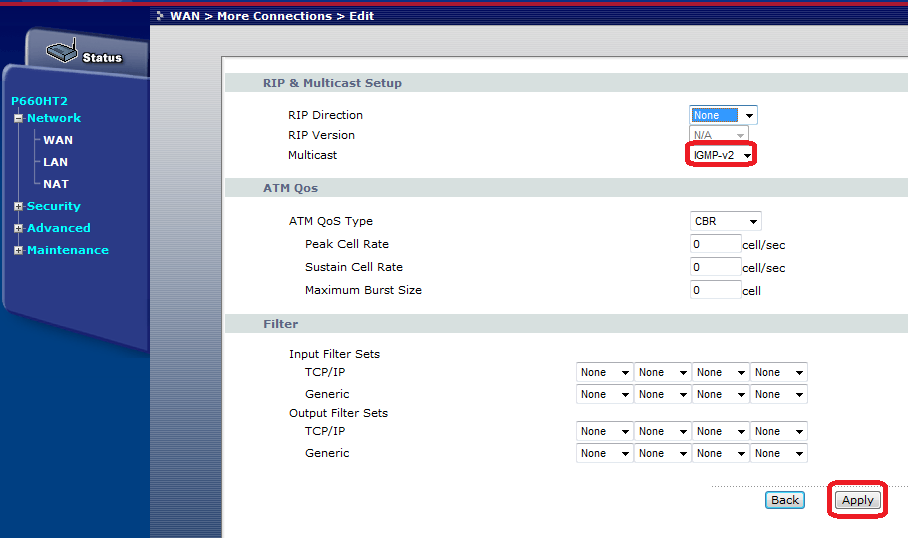The height and width of the screenshot is (538, 908).
Task: Open fourth Output TCP/IP filter dropdown
Action: [x=778, y=431]
